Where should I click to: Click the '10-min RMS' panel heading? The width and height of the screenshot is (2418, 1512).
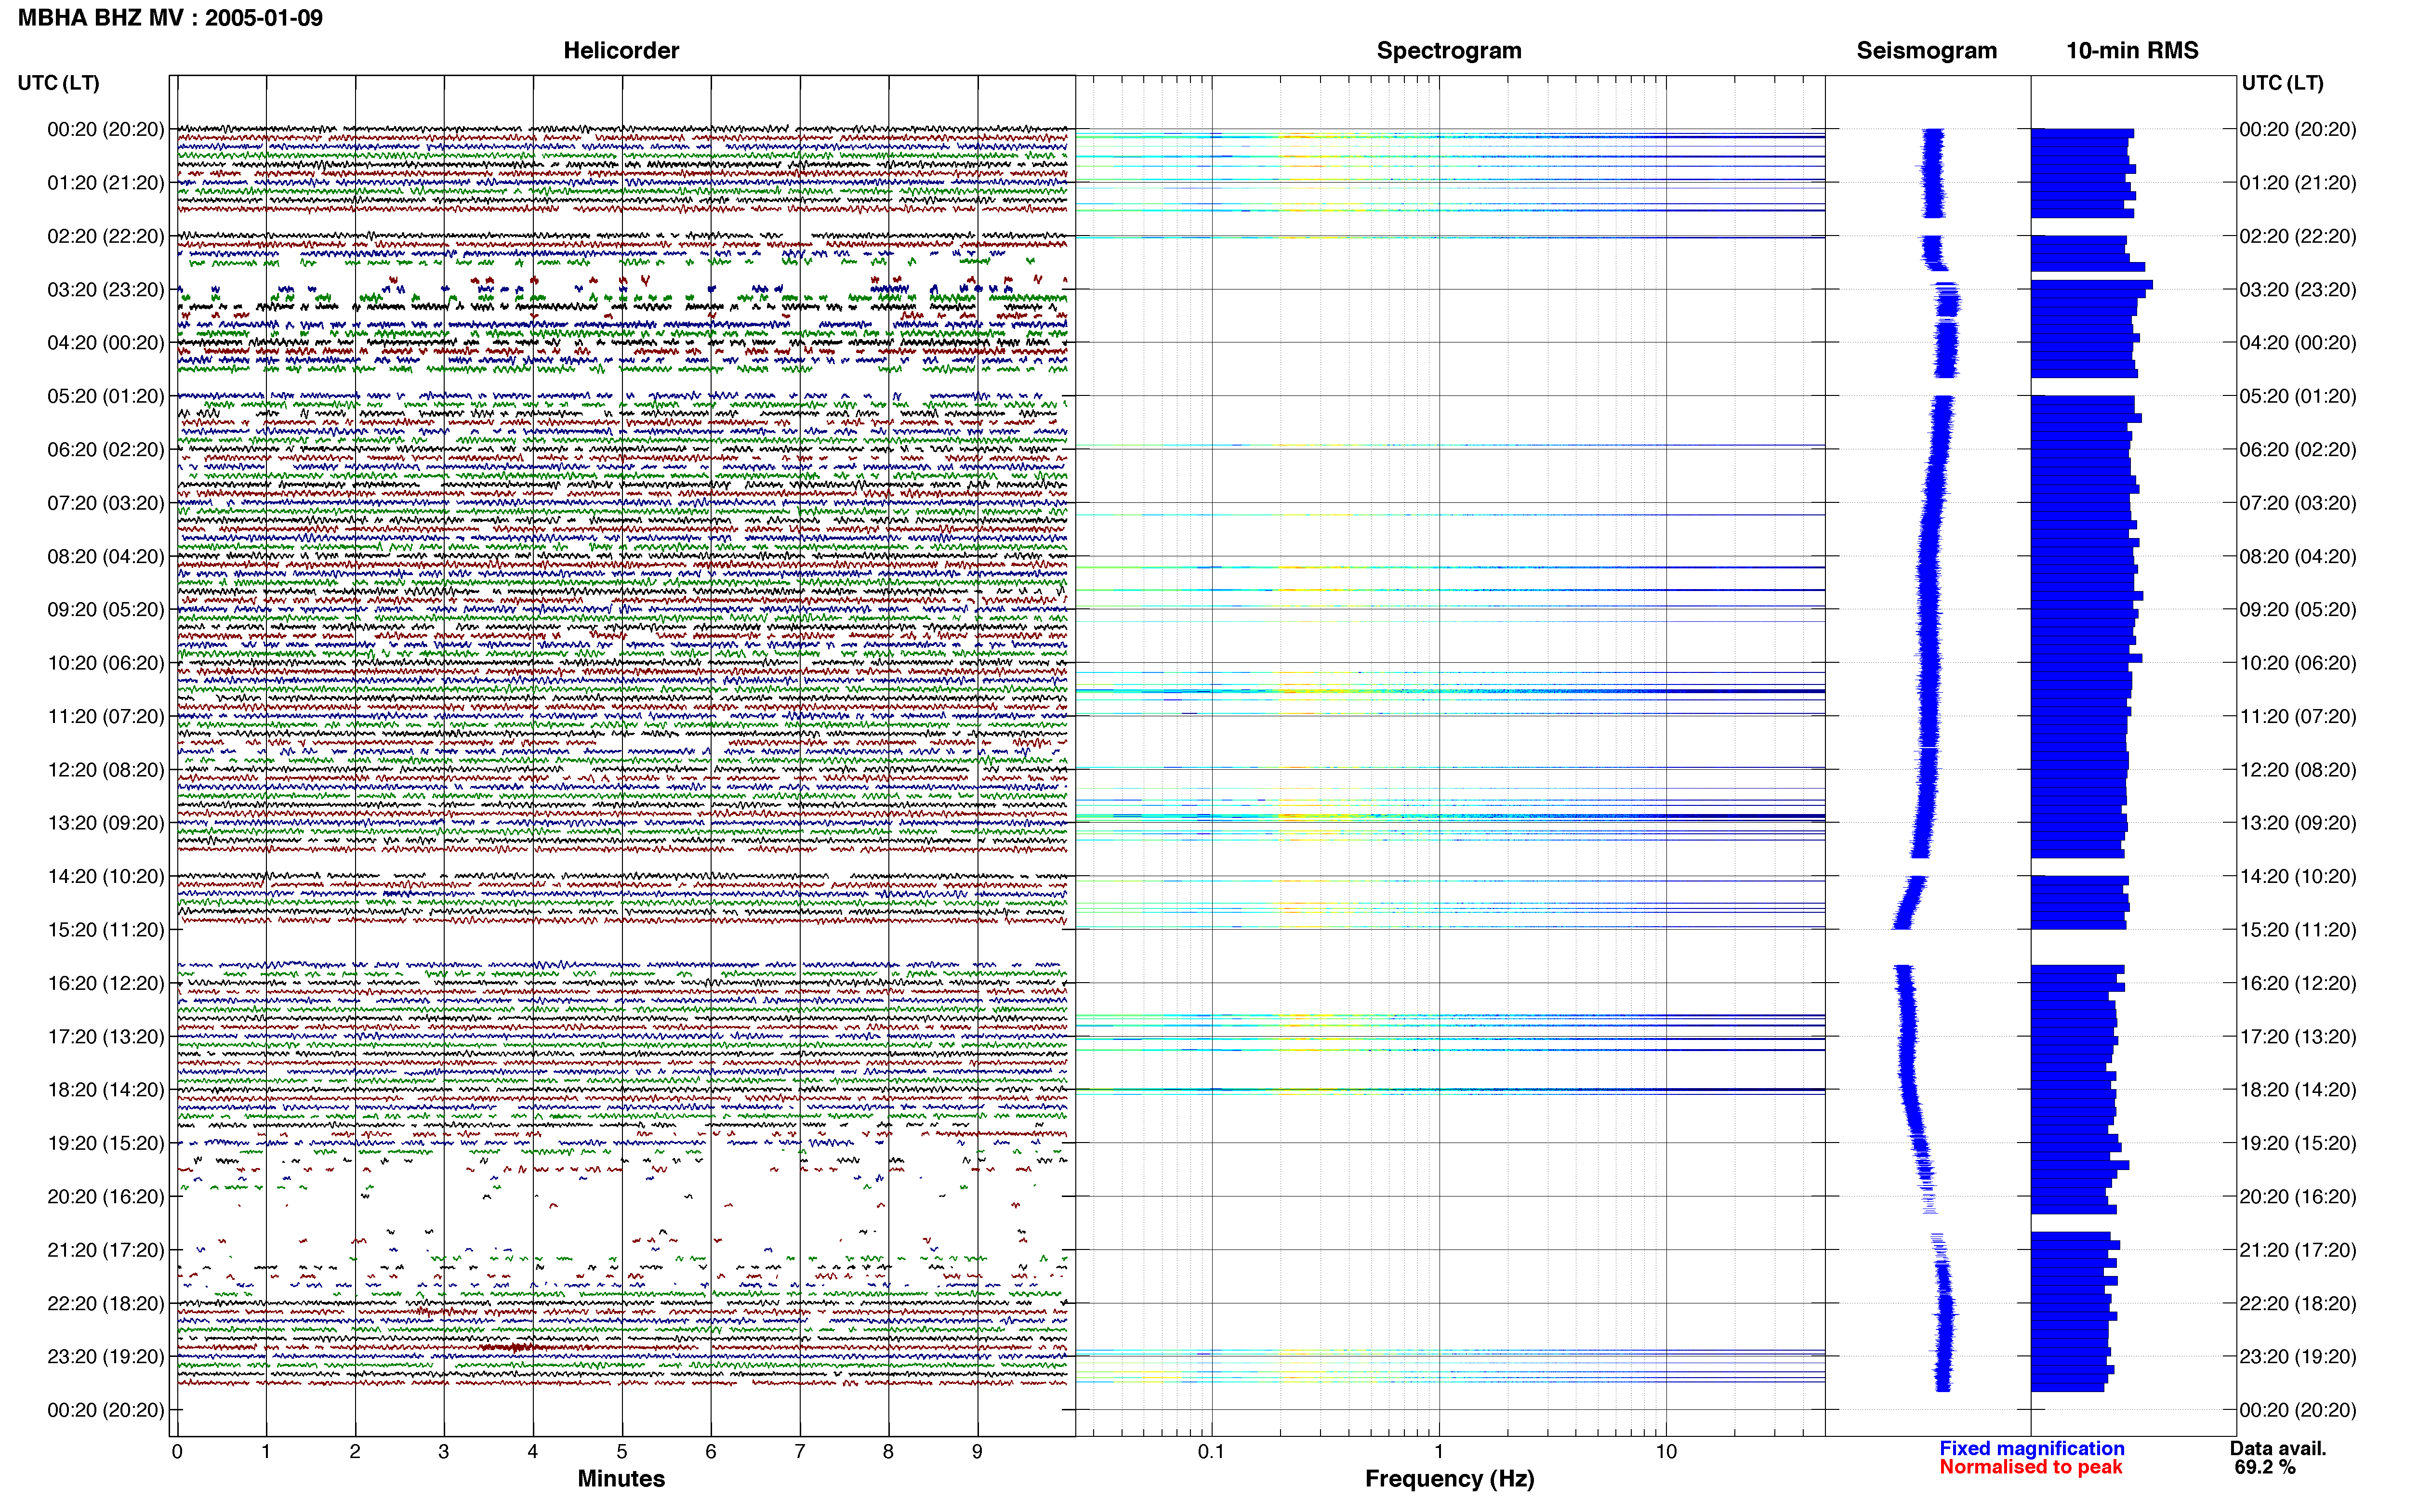pyautogui.click(x=2132, y=50)
